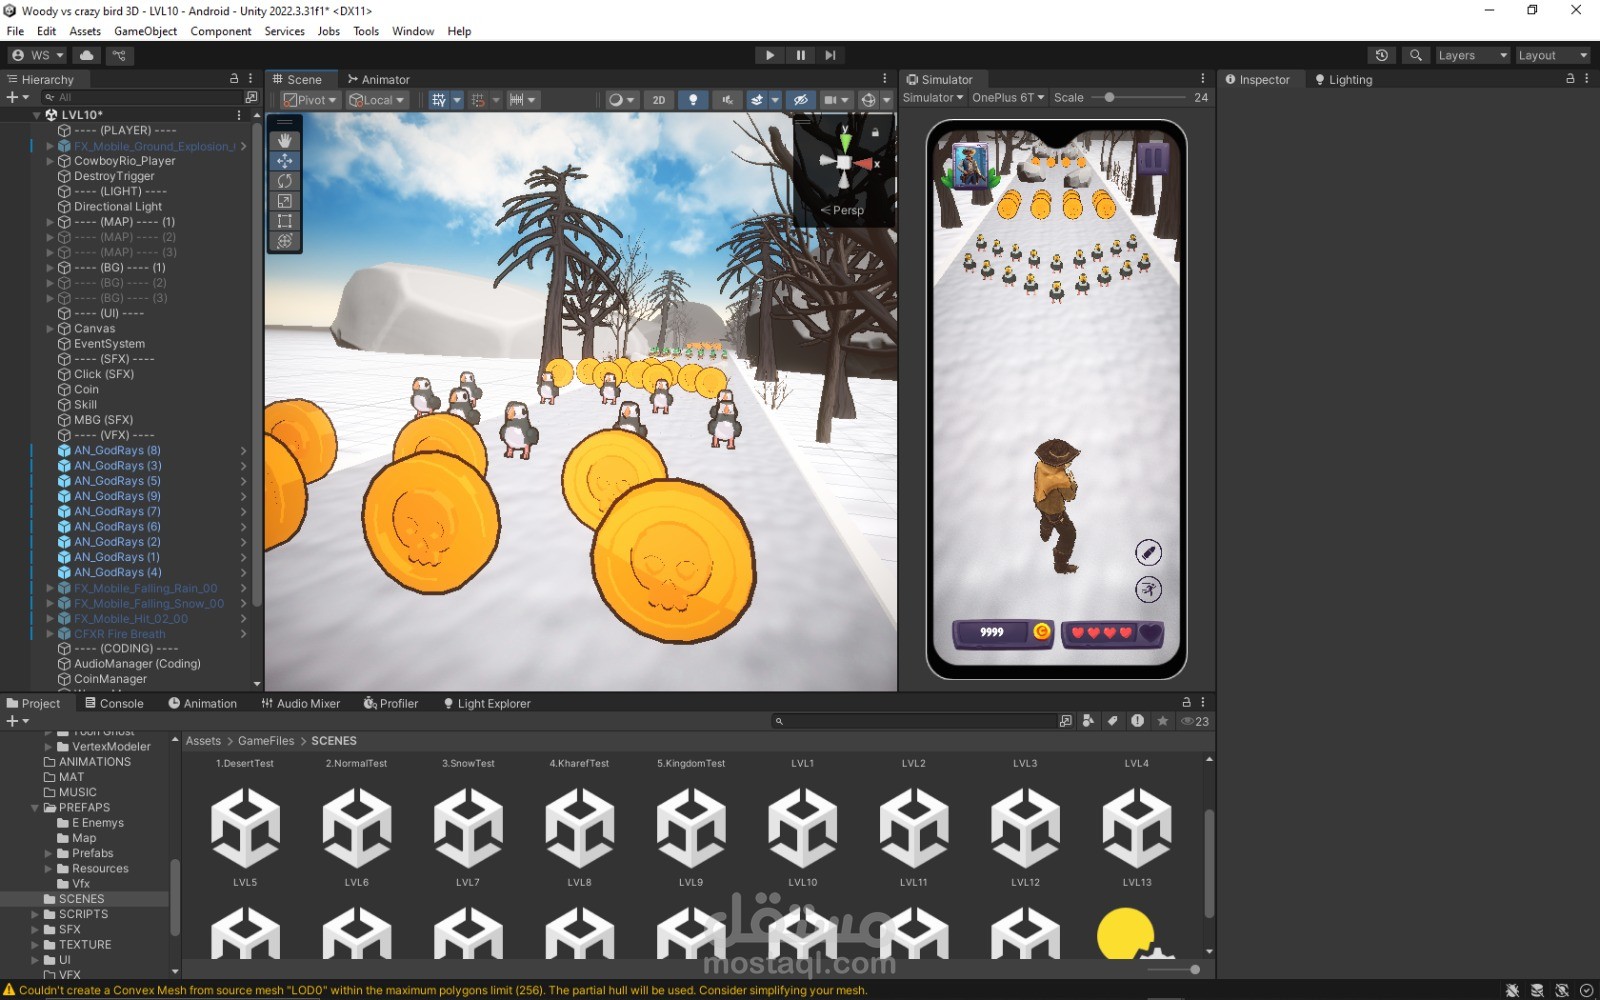Viewport: 1600px width, 1000px height.
Task: Collapse the LVL10 scene root
Action: (x=36, y=115)
